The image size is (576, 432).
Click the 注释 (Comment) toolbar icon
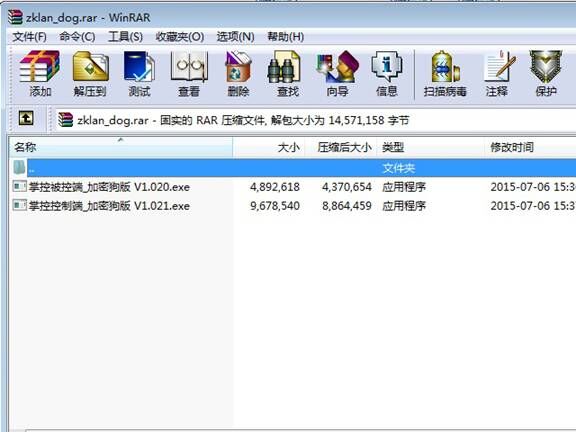[x=500, y=66]
